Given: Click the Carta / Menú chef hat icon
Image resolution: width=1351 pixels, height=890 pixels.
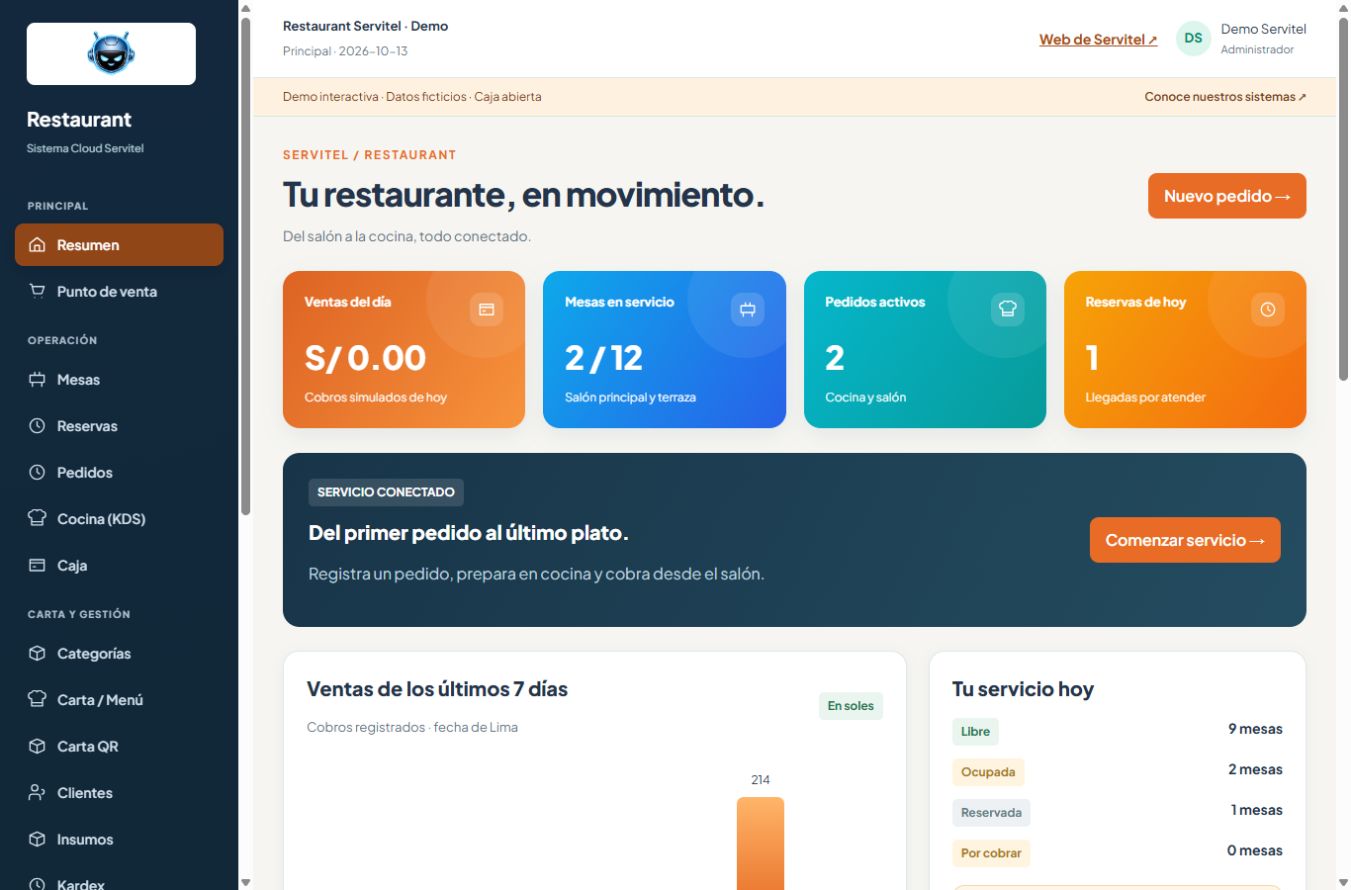Looking at the screenshot, I should tap(38, 700).
